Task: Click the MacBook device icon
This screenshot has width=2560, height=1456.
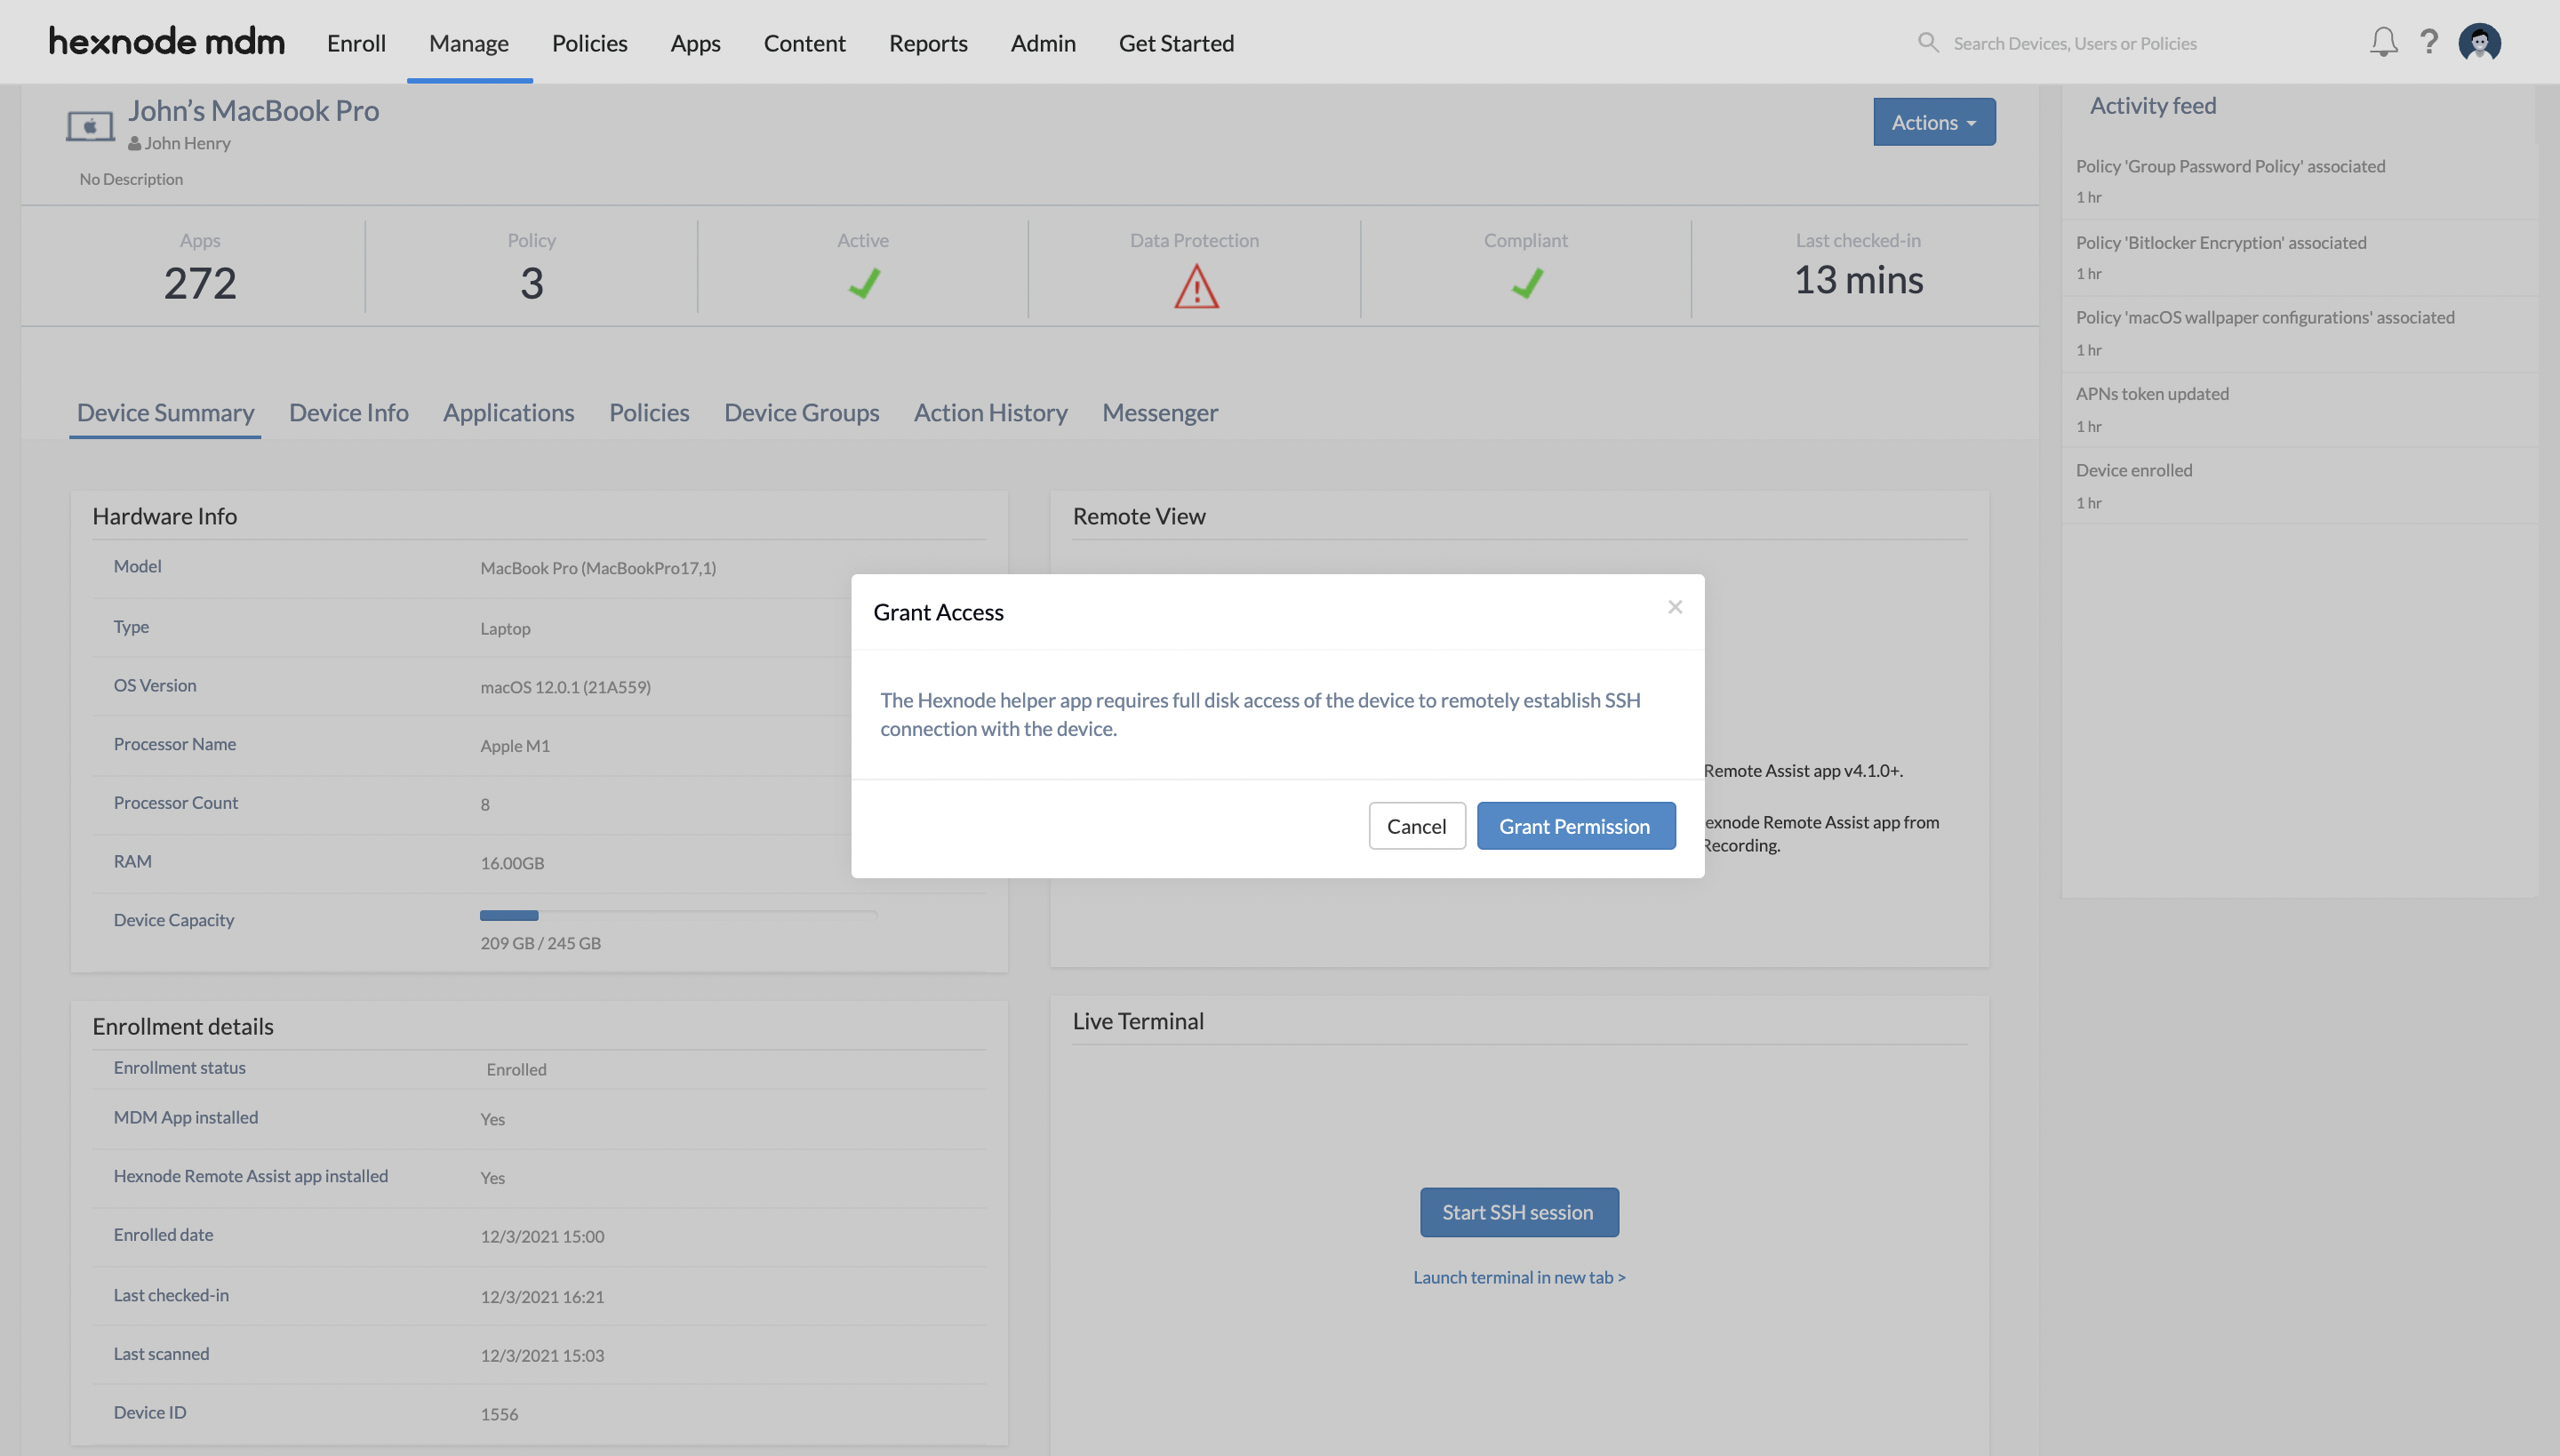Action: pos(90,126)
